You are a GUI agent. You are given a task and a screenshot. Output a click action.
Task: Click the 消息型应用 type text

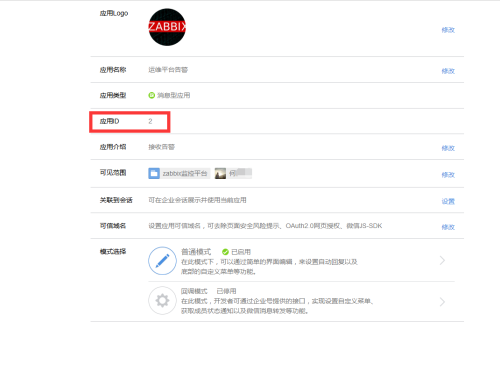(174, 95)
